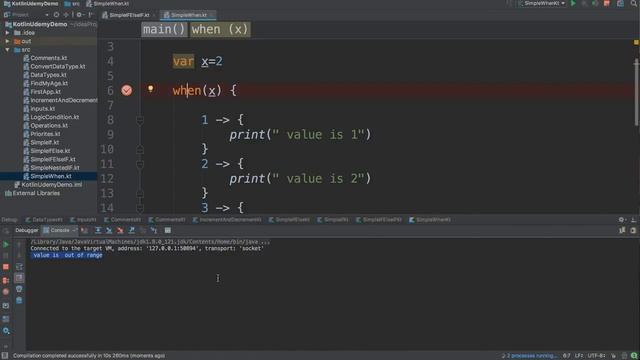The image size is (640, 360).
Task: Open debug settings gear in left sidebar
Action: click(6, 331)
